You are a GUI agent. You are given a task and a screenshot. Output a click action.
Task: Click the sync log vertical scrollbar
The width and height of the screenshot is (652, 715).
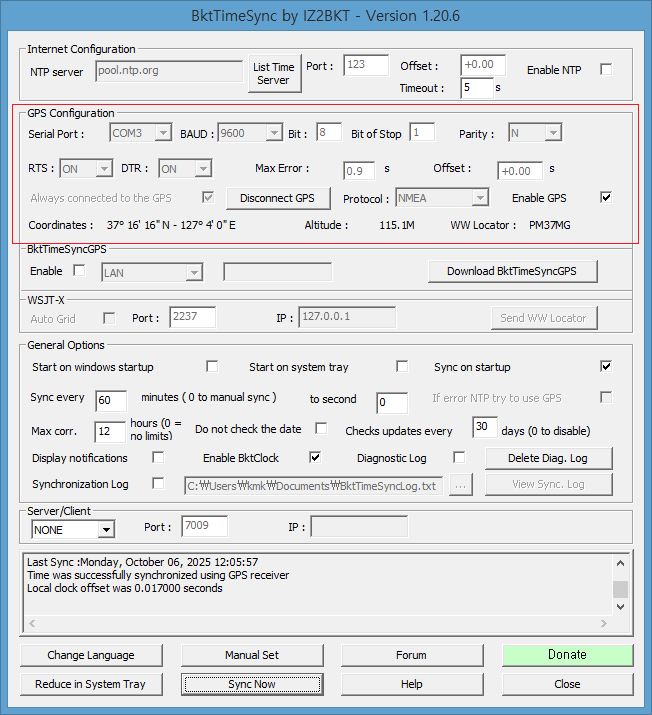pyautogui.click(x=620, y=589)
